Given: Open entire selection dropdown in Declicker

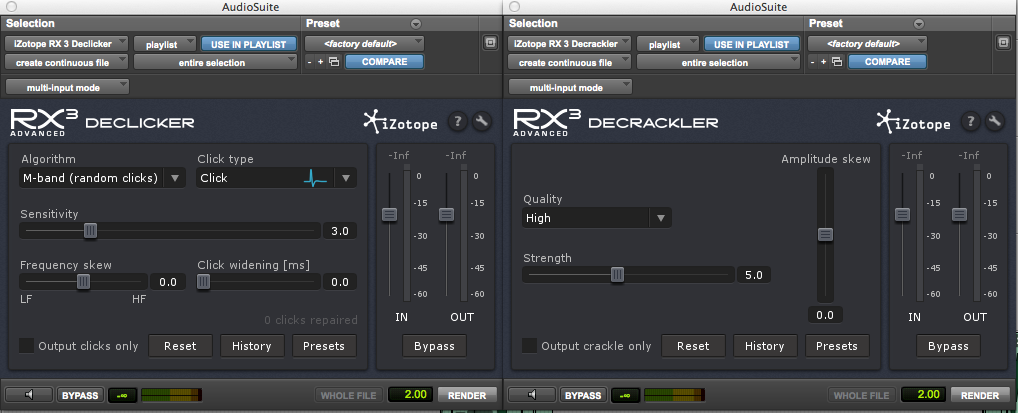Looking at the screenshot, I should 216,63.
